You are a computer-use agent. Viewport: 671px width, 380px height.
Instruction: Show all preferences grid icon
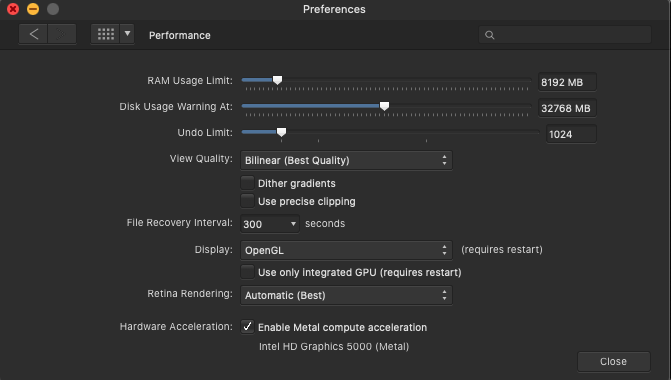[106, 34]
